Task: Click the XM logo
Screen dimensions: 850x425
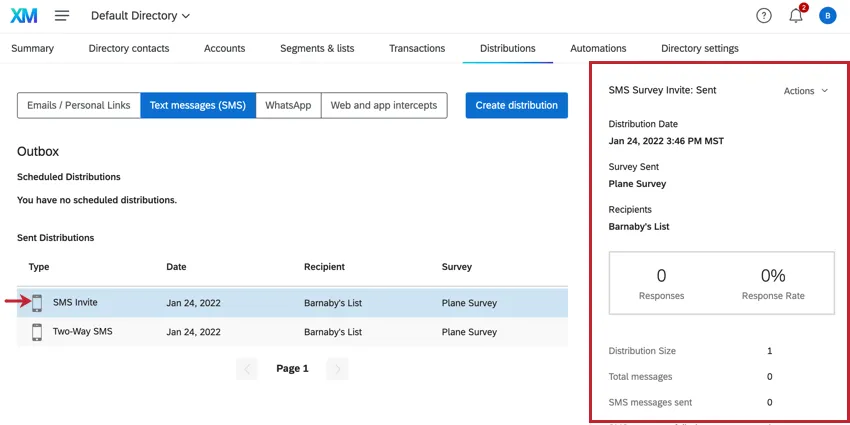Action: (24, 16)
